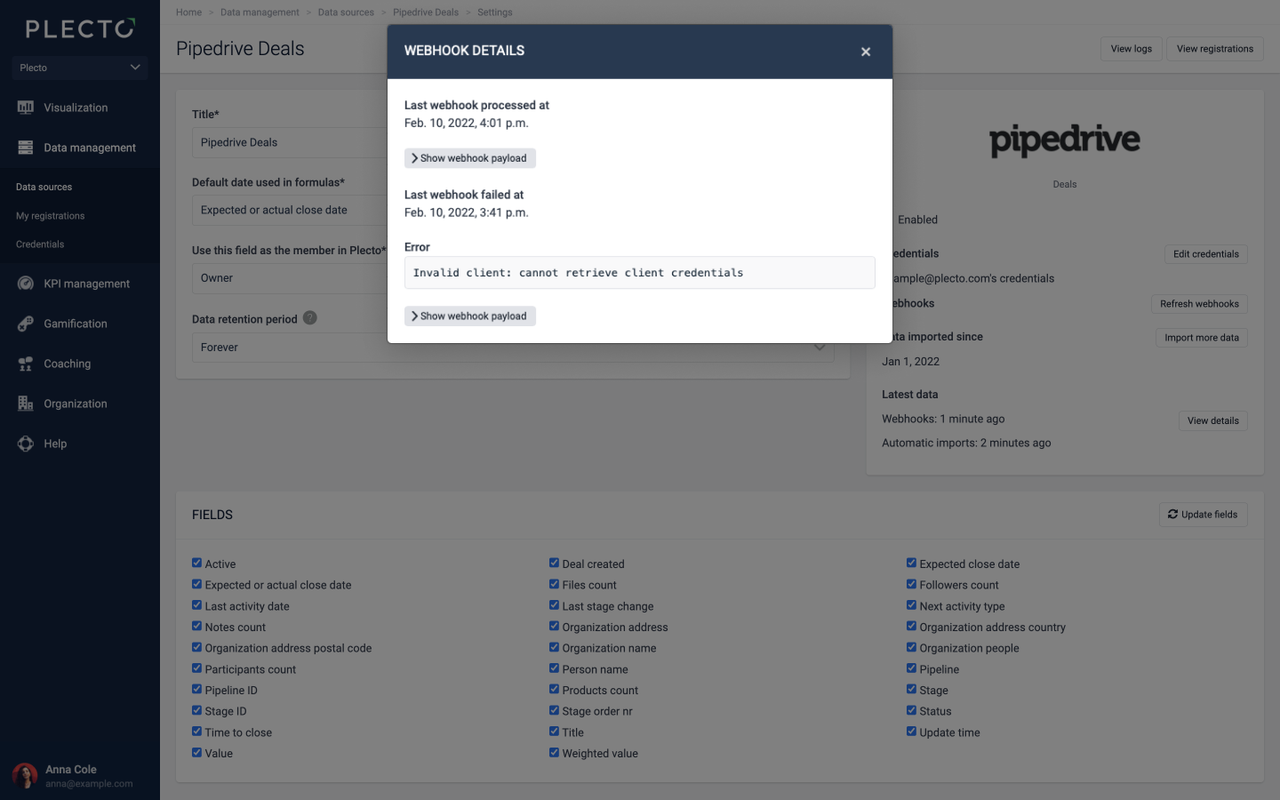Open the Plecto workspace dropdown
Viewport: 1280px width, 800px height.
point(80,68)
